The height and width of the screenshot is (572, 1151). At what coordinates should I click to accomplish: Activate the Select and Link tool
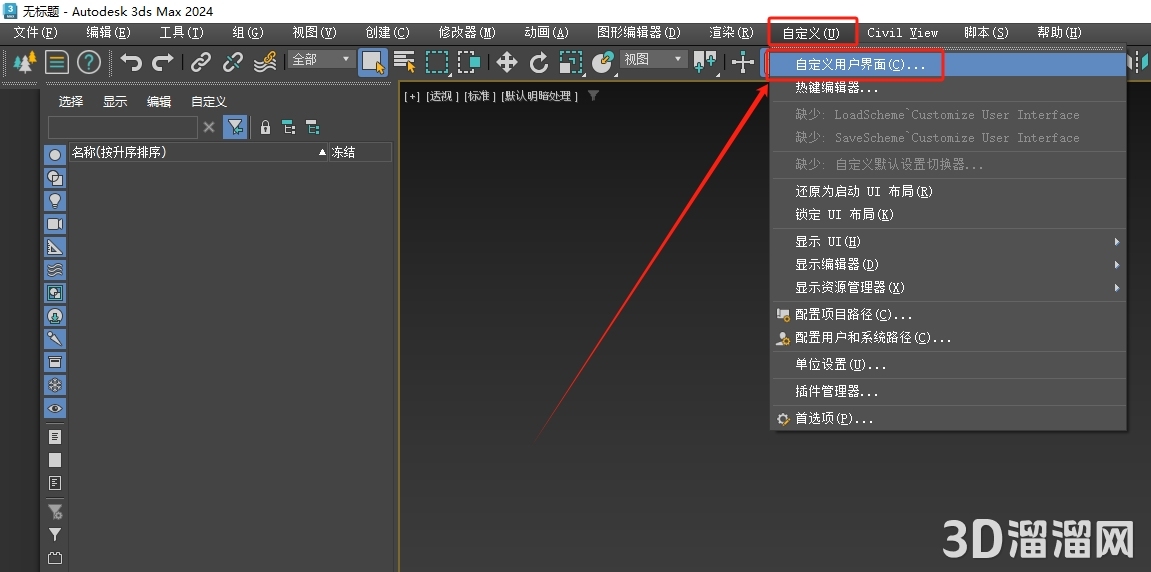(x=200, y=62)
